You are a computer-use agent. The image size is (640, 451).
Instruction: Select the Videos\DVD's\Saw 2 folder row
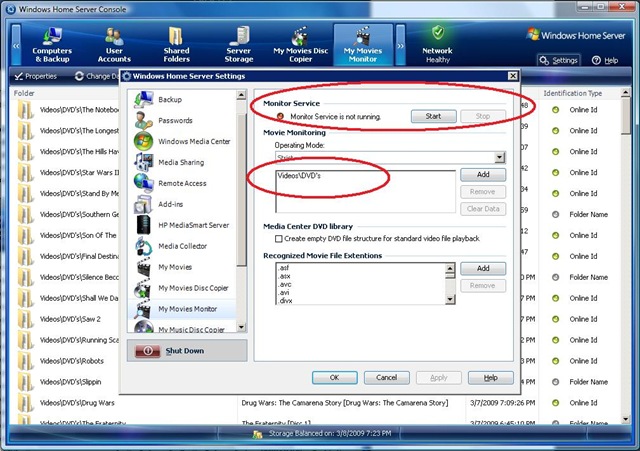point(70,319)
